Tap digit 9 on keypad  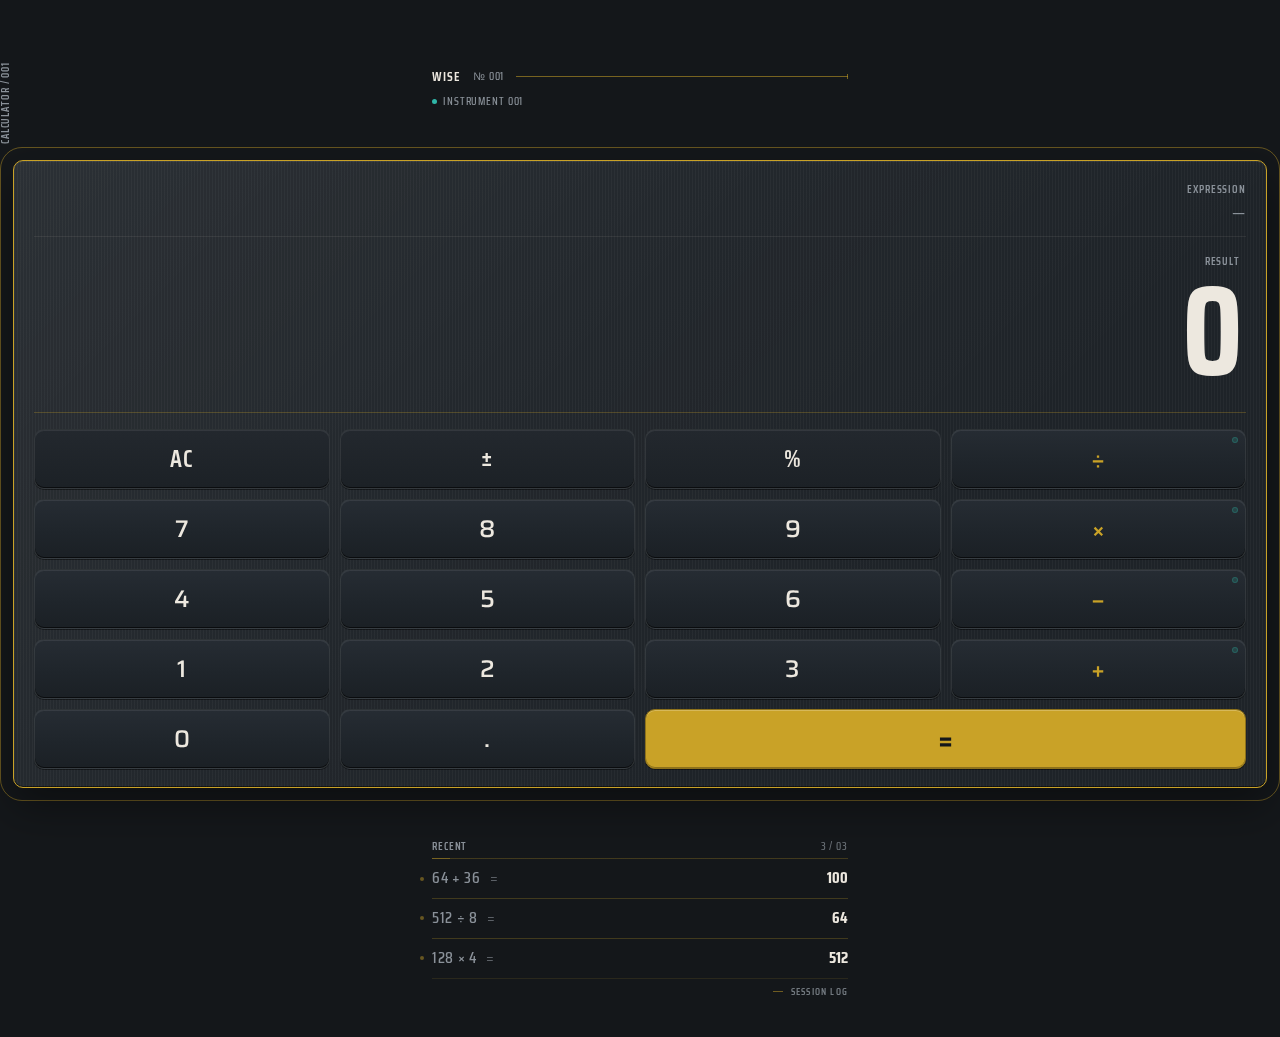(x=793, y=529)
